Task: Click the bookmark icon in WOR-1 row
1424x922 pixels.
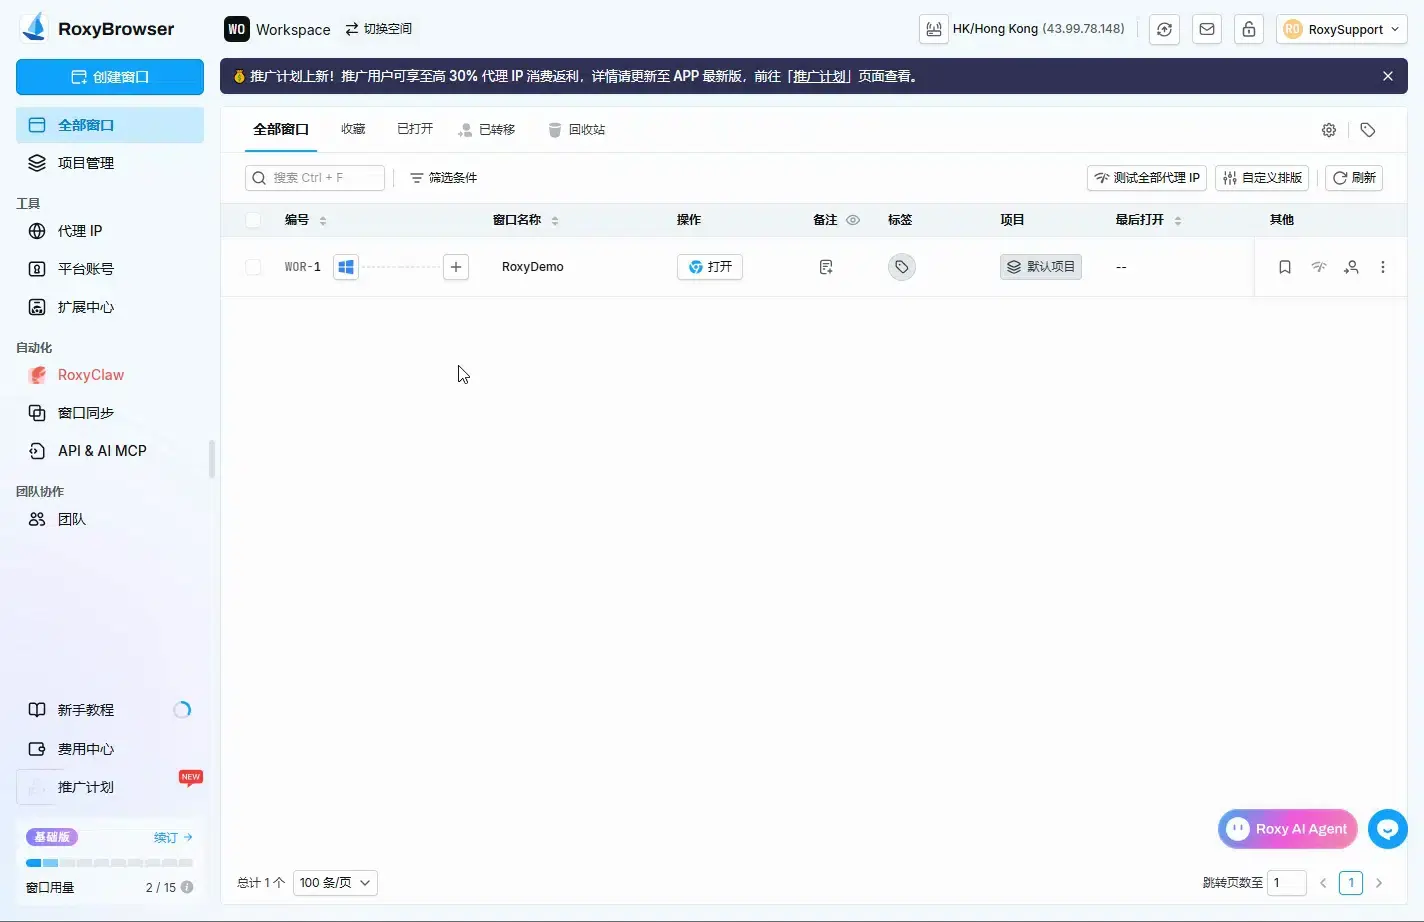Action: click(x=1285, y=267)
